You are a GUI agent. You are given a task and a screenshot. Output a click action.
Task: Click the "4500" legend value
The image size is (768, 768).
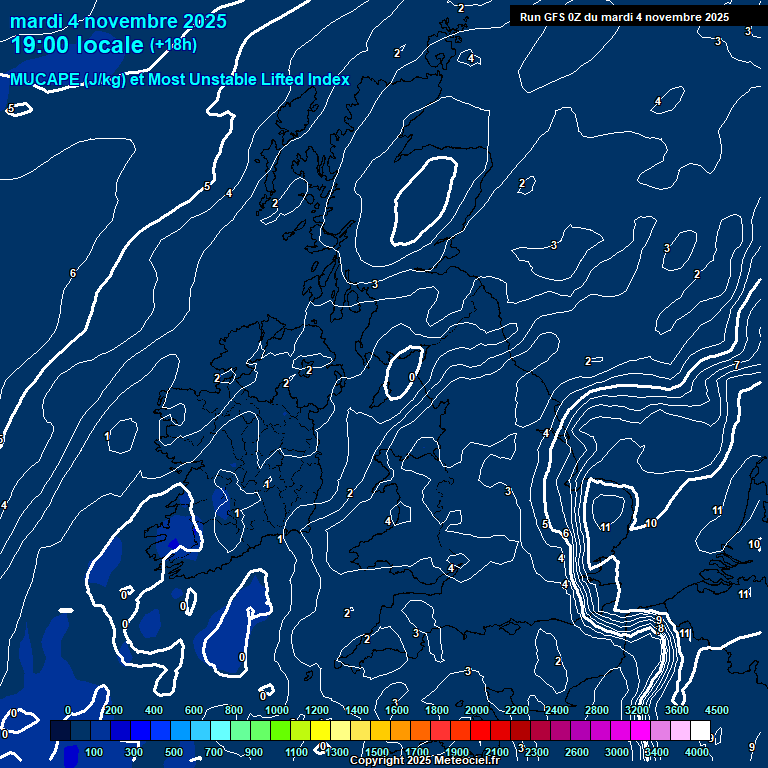tap(717, 710)
